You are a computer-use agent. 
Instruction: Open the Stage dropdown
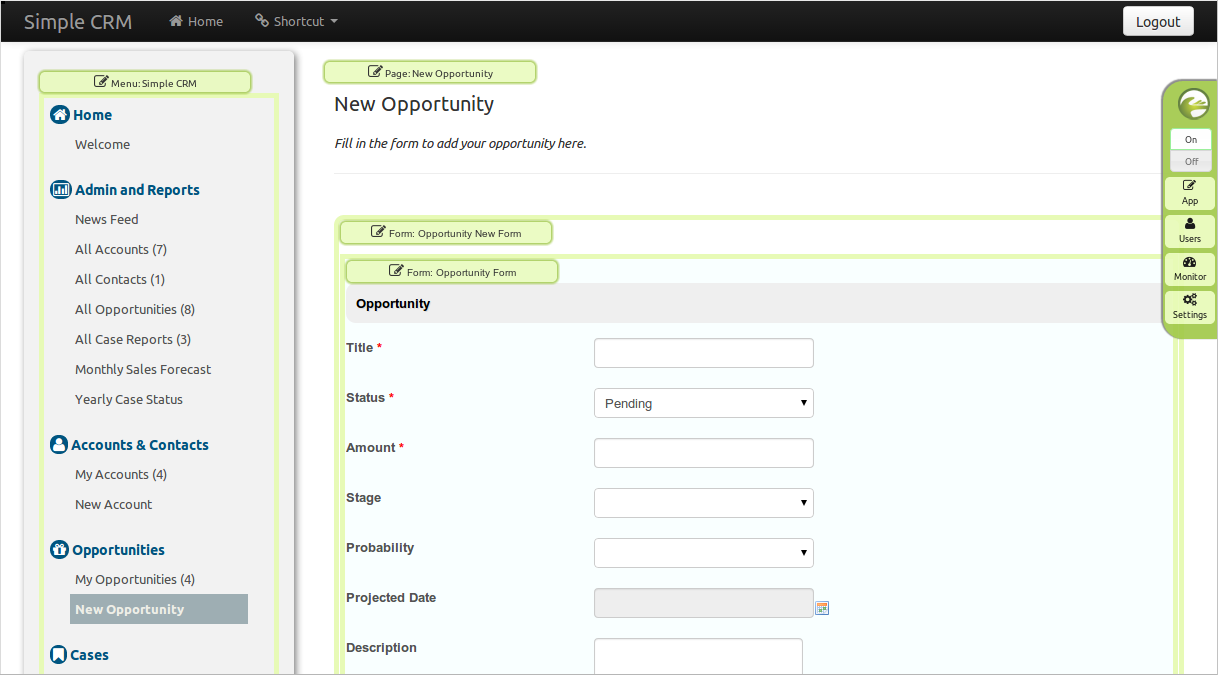pyautogui.click(x=704, y=503)
